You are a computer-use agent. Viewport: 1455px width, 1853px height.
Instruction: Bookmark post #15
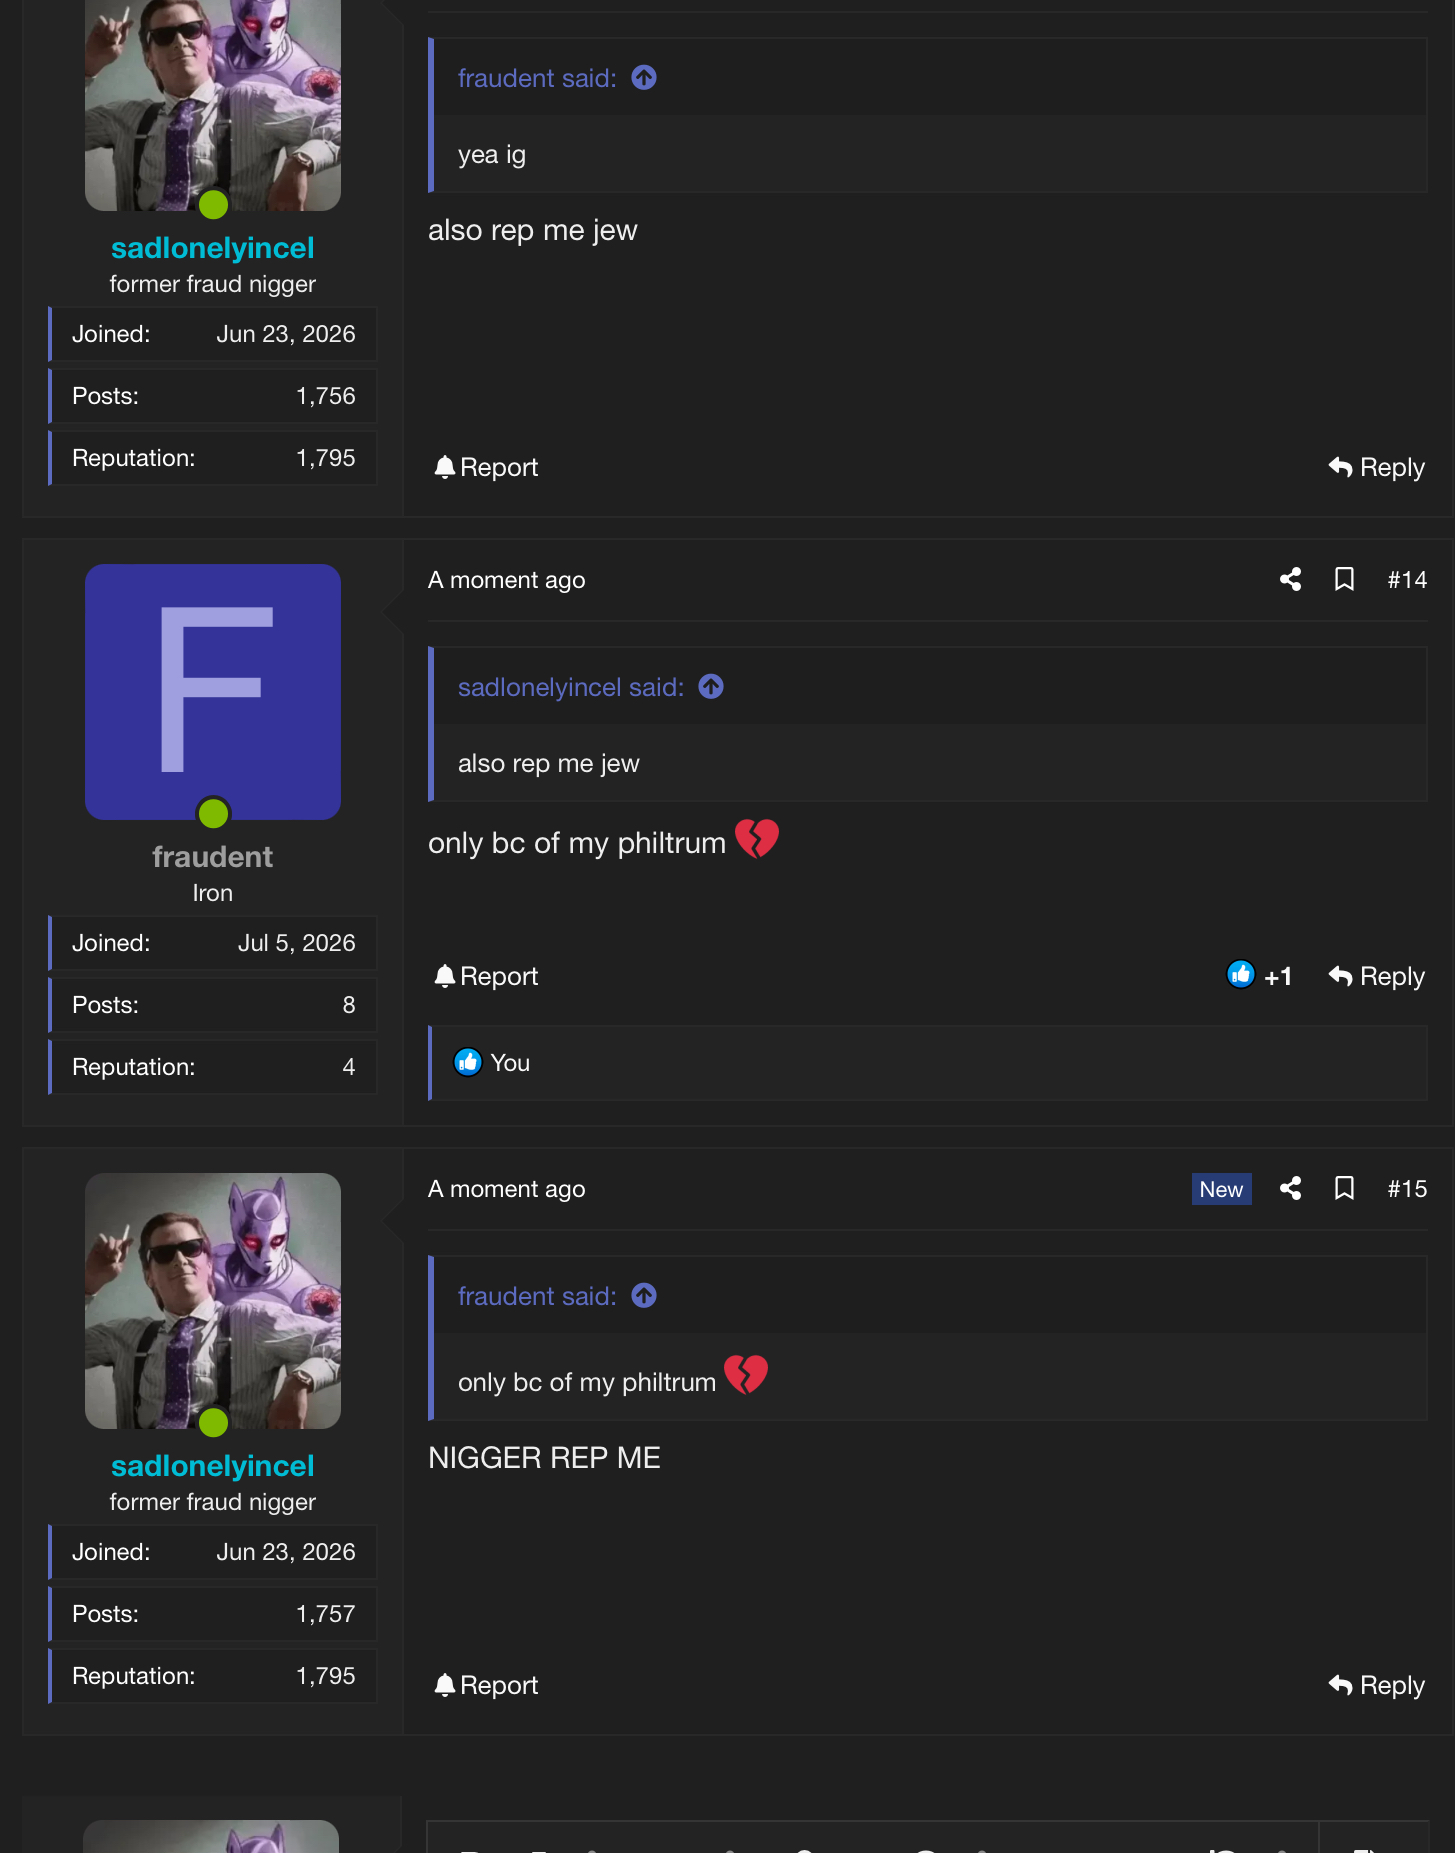(x=1344, y=1188)
